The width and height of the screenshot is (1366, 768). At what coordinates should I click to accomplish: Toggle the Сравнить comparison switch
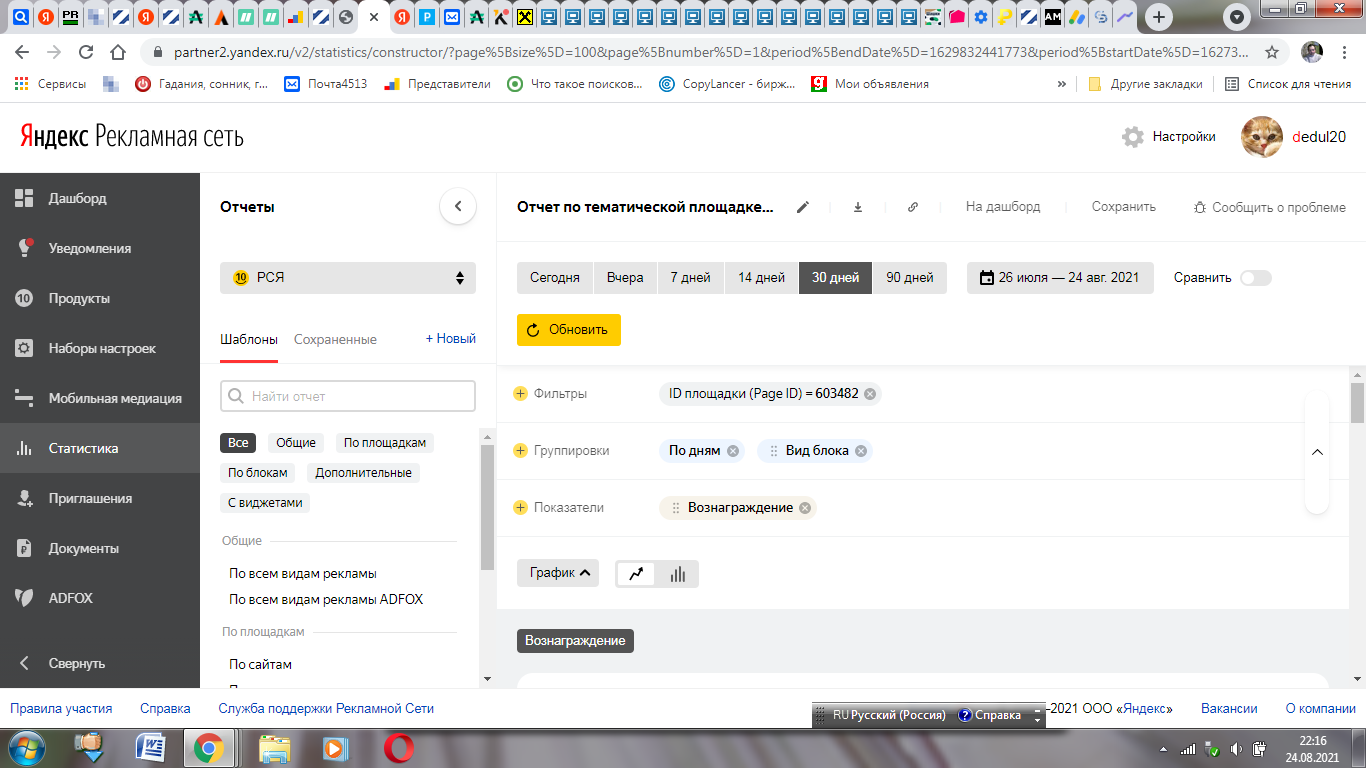click(1256, 278)
